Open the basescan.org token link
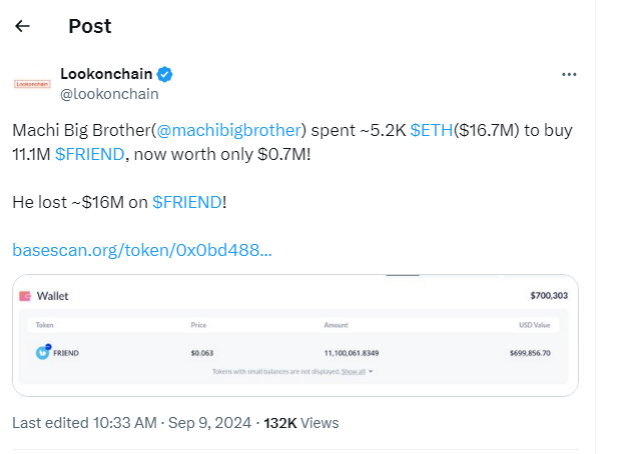The image size is (626, 454). pos(141,249)
